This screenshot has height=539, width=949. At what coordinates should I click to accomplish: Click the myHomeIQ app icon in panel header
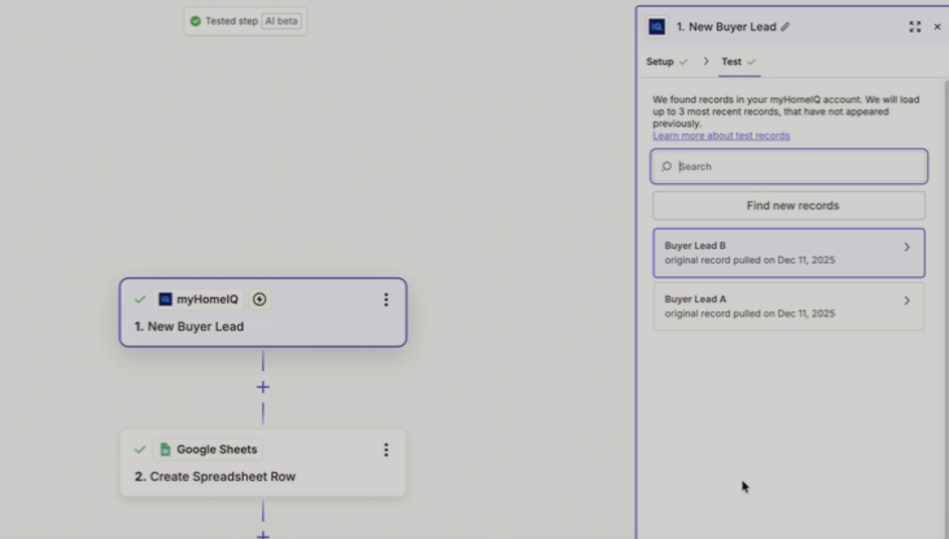click(657, 27)
